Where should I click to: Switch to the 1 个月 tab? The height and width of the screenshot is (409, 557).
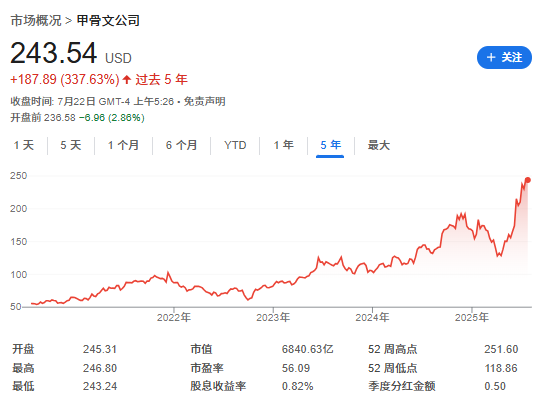click(123, 145)
